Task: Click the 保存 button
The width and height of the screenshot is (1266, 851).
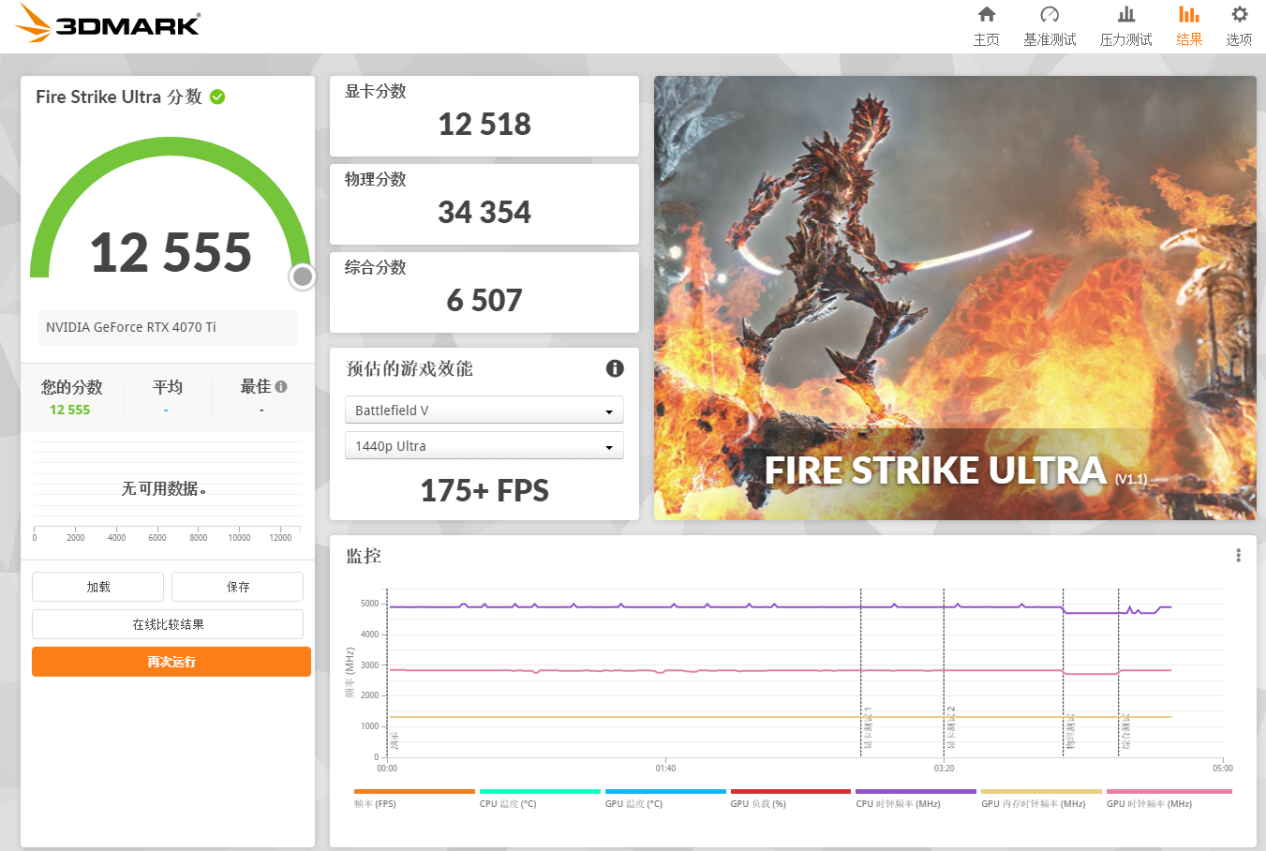Action: click(237, 587)
